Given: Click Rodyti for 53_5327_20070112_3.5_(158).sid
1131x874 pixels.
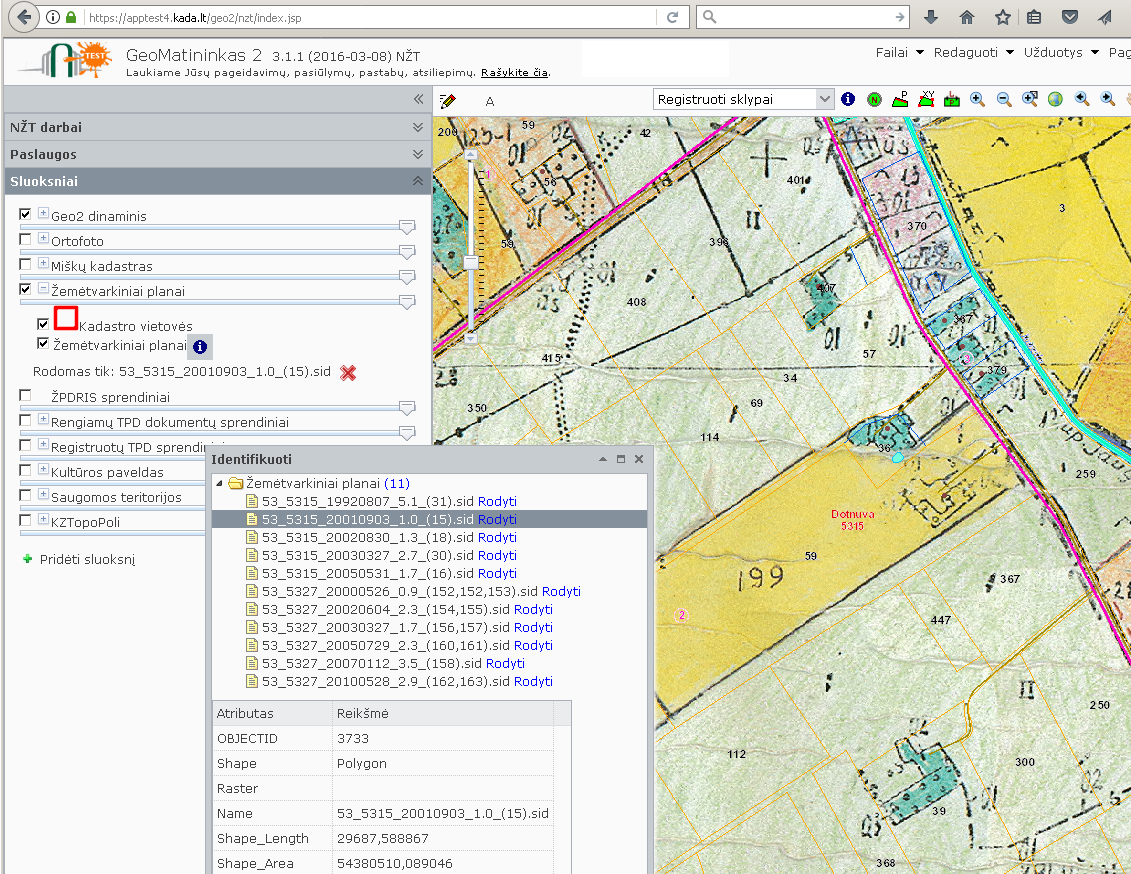Looking at the screenshot, I should click(x=506, y=664).
